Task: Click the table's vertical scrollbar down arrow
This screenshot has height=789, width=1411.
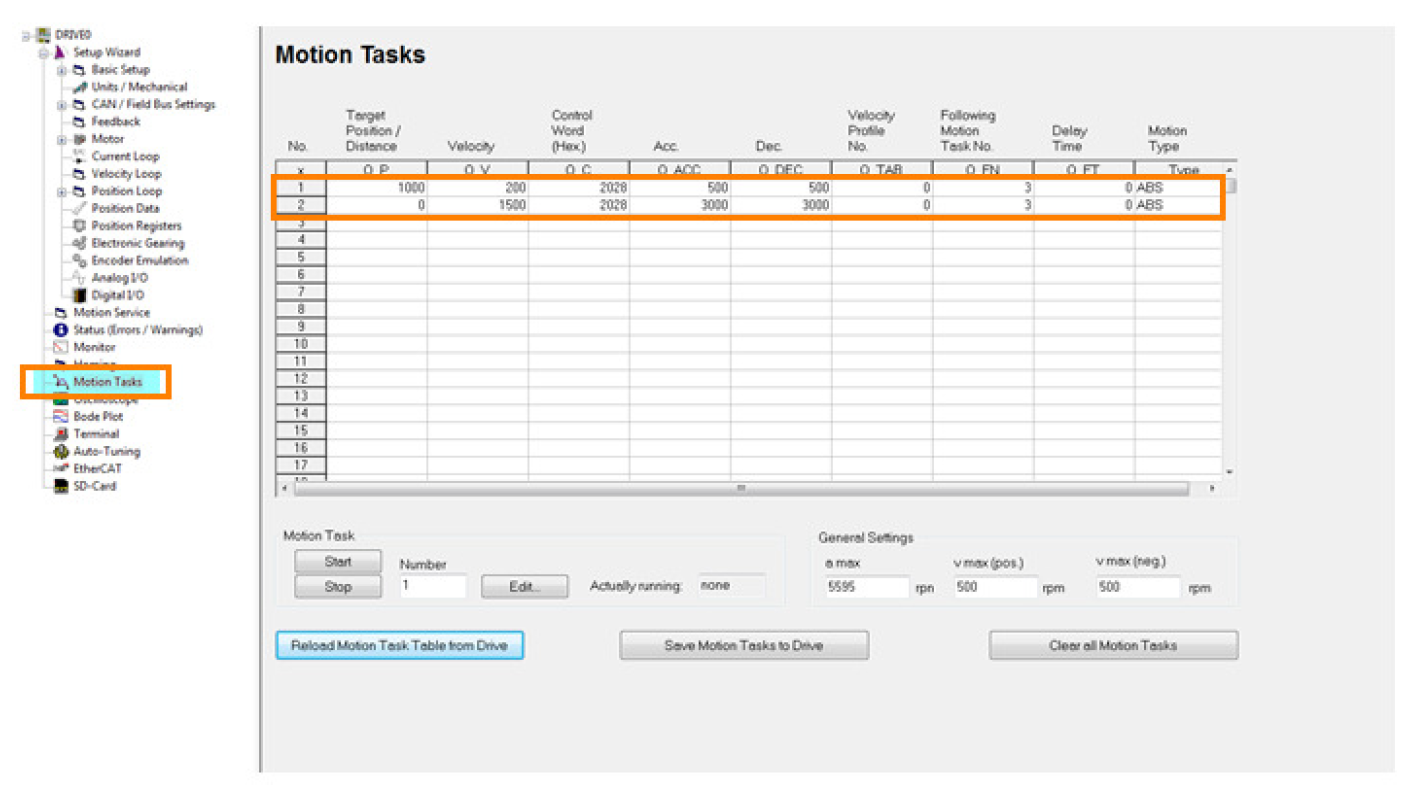Action: (1230, 472)
